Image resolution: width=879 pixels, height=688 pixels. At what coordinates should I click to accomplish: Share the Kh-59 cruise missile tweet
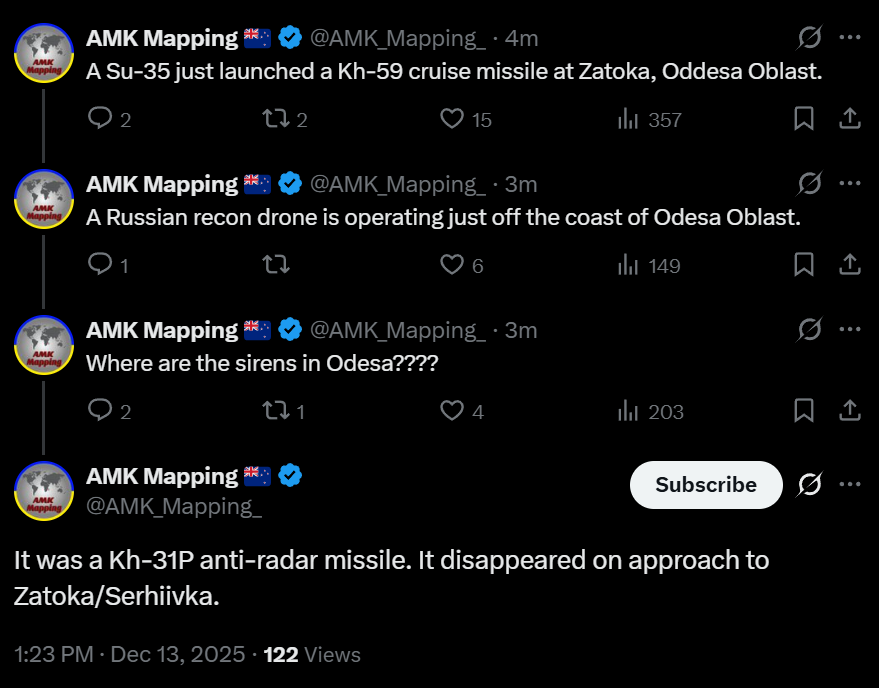click(849, 119)
